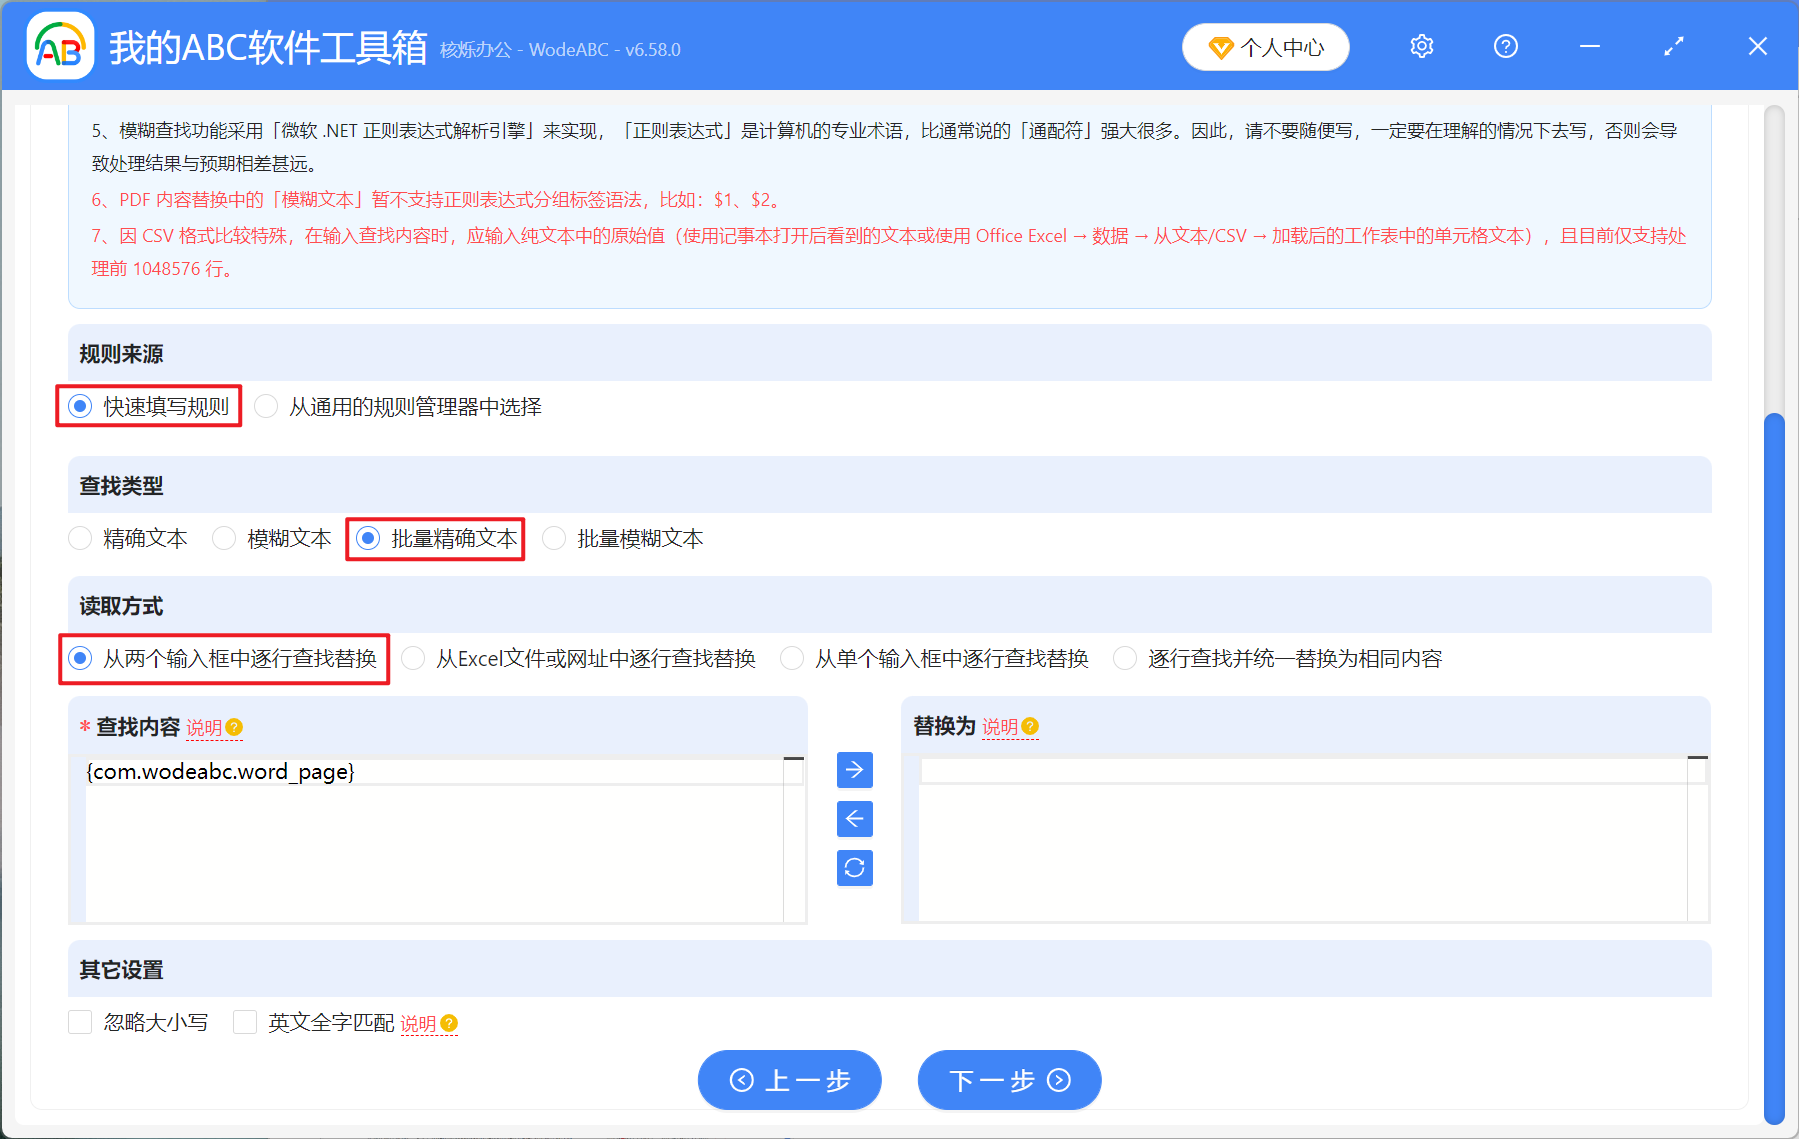Open the question-mark help icon beside 查找内容说明
This screenshot has height=1139, width=1799.
(235, 728)
